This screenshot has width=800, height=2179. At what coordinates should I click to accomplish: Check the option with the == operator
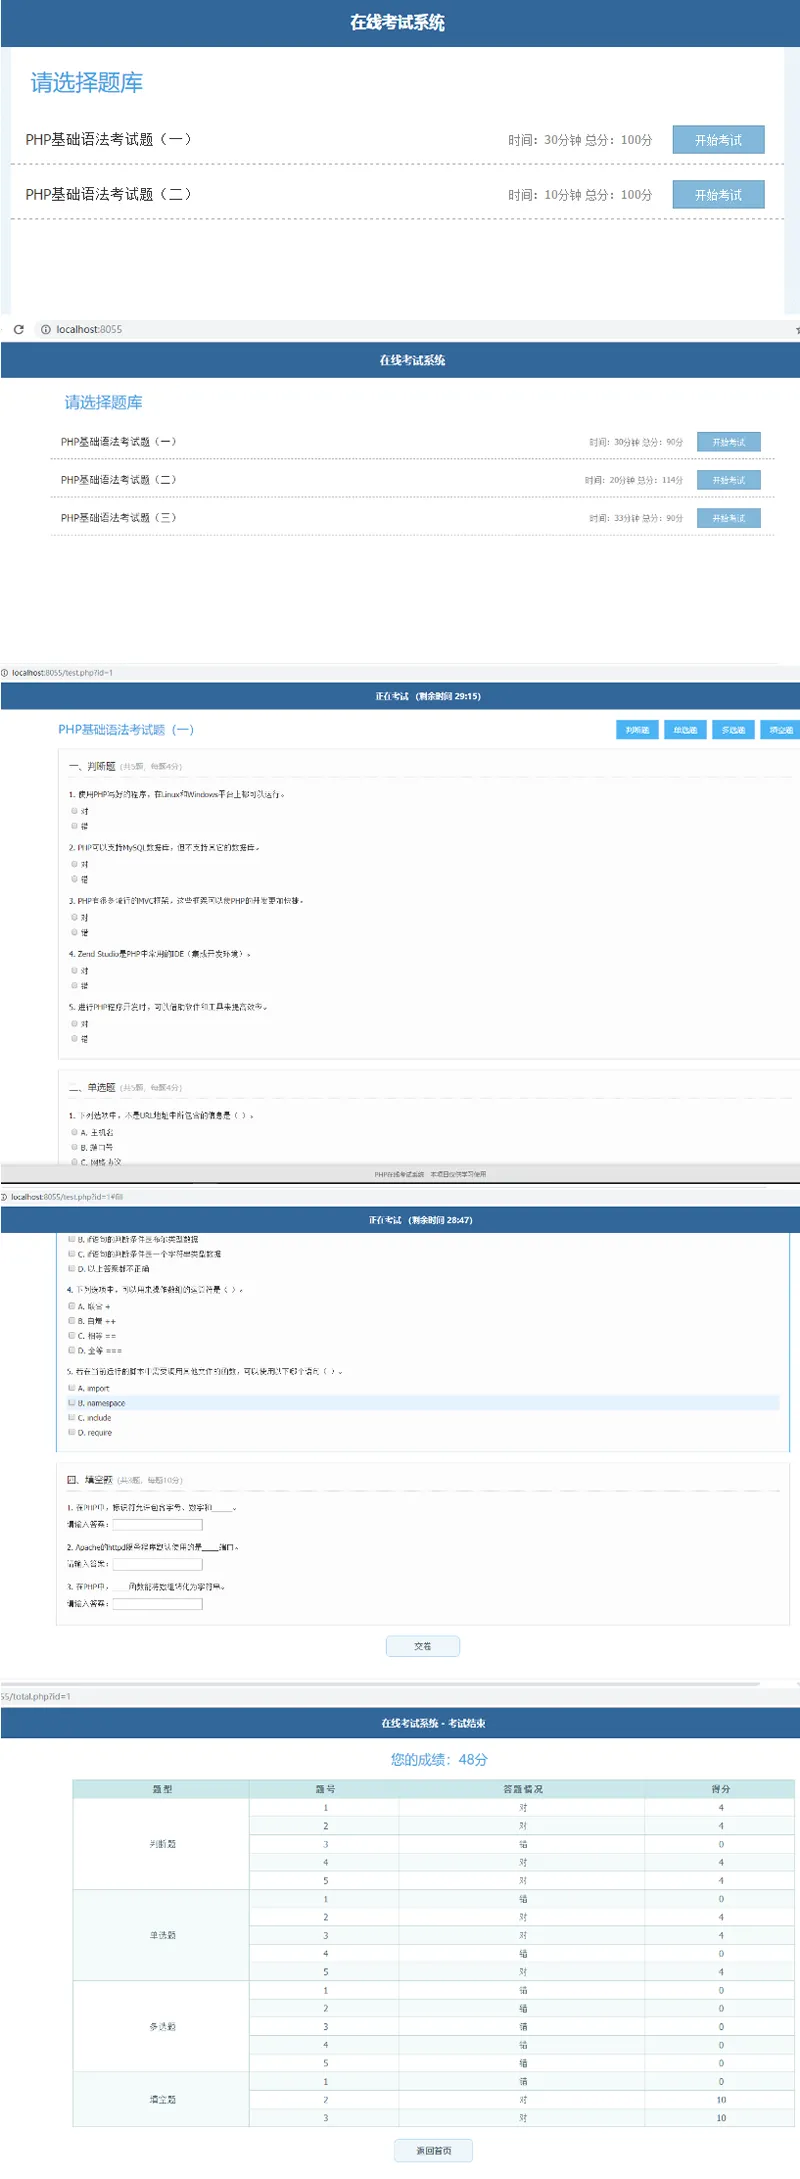[x=71, y=1336]
